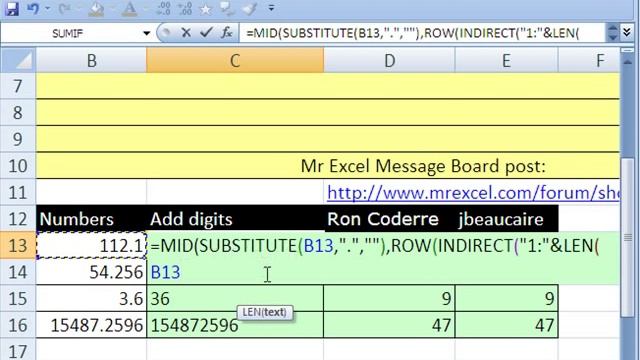Click the Save icon in Quick Access Toolbar
The image size is (640, 360).
[x=12, y=8]
